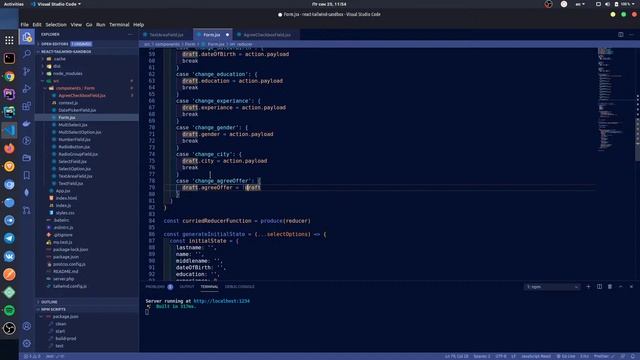The image size is (640, 360).
Task: Open README.md in explorer
Action: pyautogui.click(x=65, y=271)
